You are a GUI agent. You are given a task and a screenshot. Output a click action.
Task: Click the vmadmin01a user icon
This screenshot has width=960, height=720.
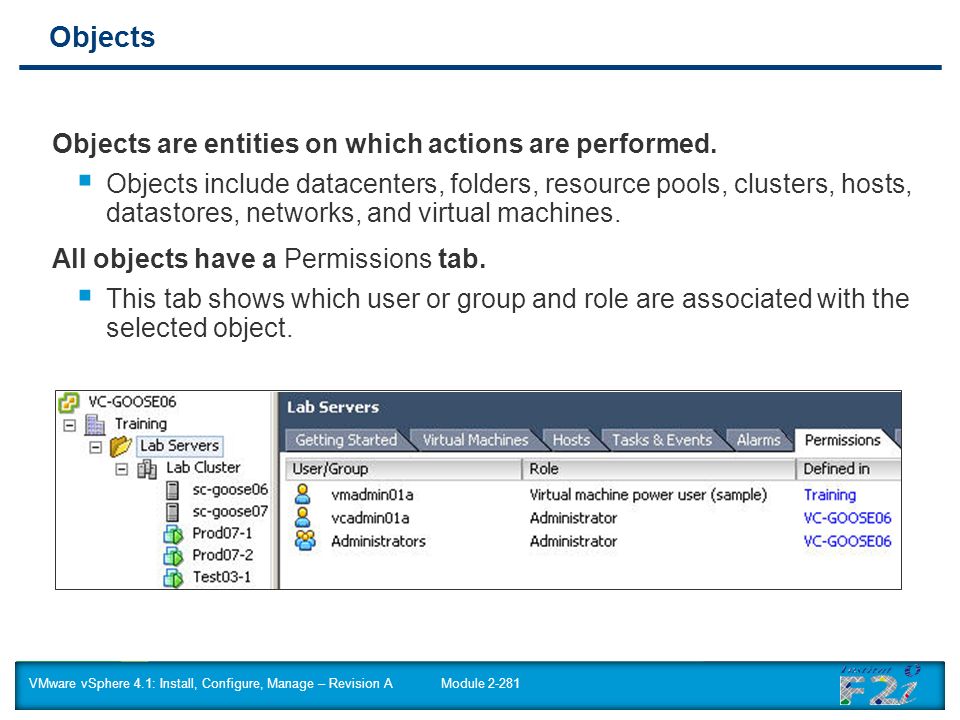click(x=302, y=493)
